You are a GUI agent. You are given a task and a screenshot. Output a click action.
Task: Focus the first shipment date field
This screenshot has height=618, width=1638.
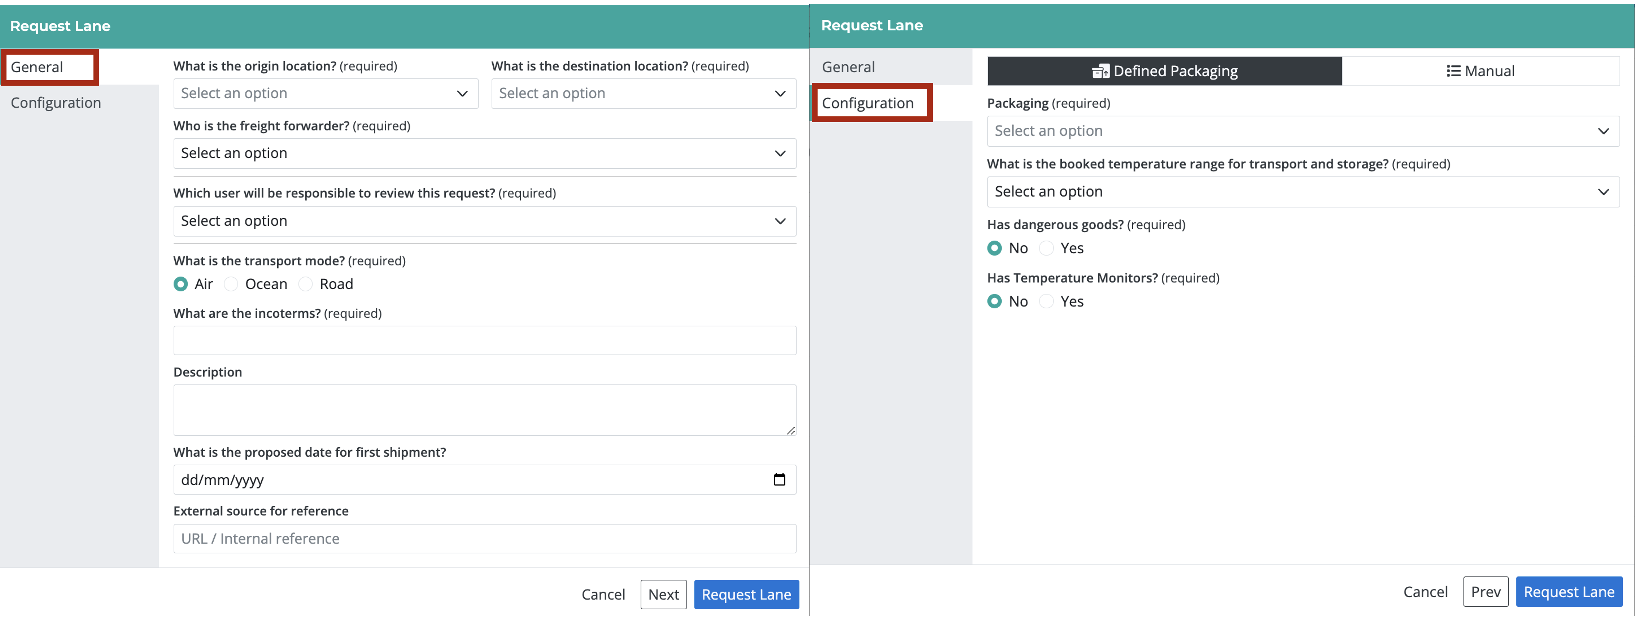point(485,480)
